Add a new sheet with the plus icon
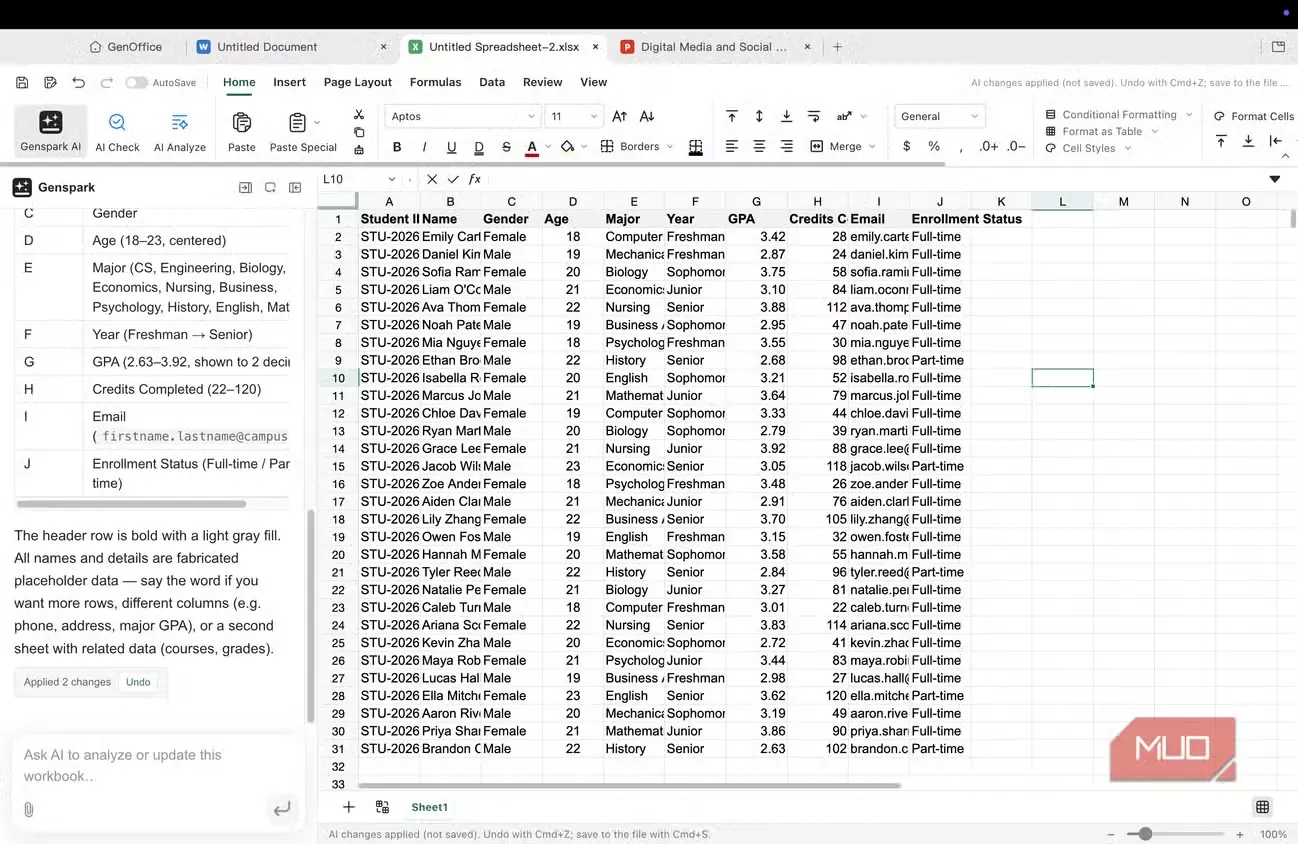Image resolution: width=1298 pixels, height=844 pixels. click(348, 807)
